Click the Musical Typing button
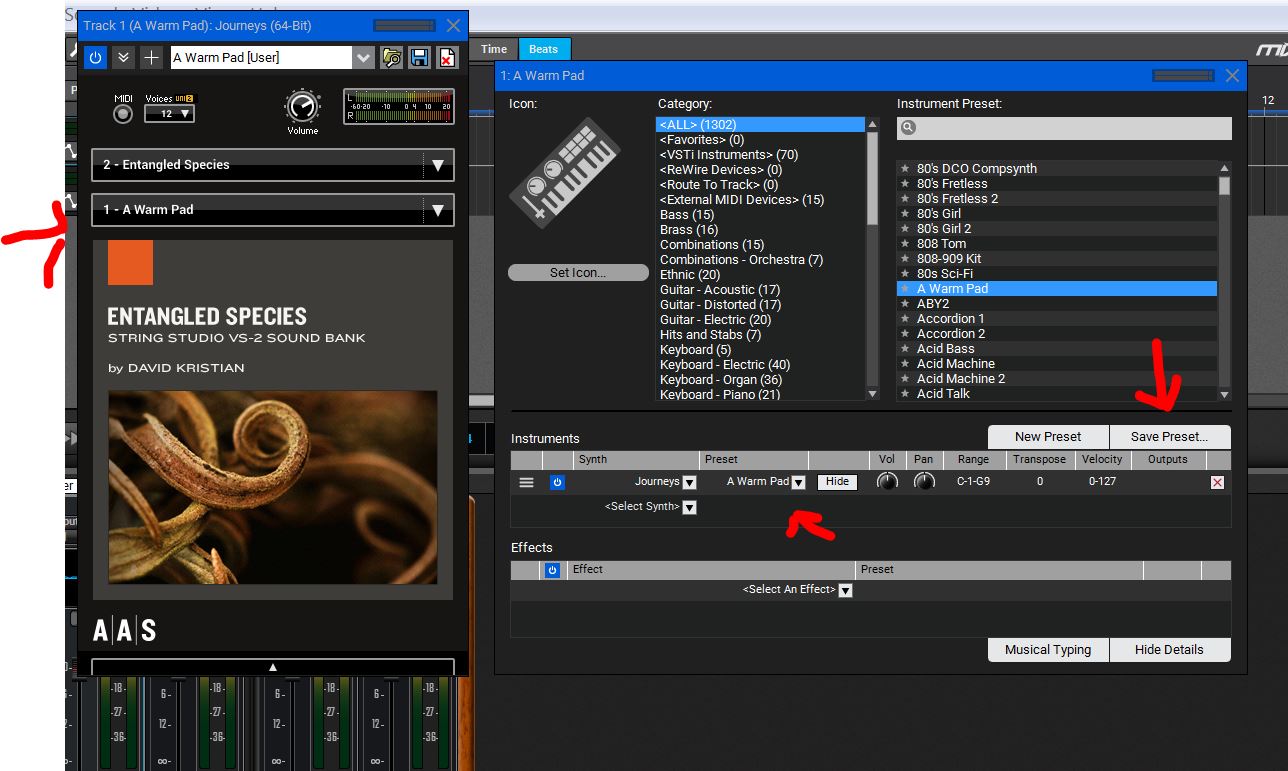 coord(1048,650)
